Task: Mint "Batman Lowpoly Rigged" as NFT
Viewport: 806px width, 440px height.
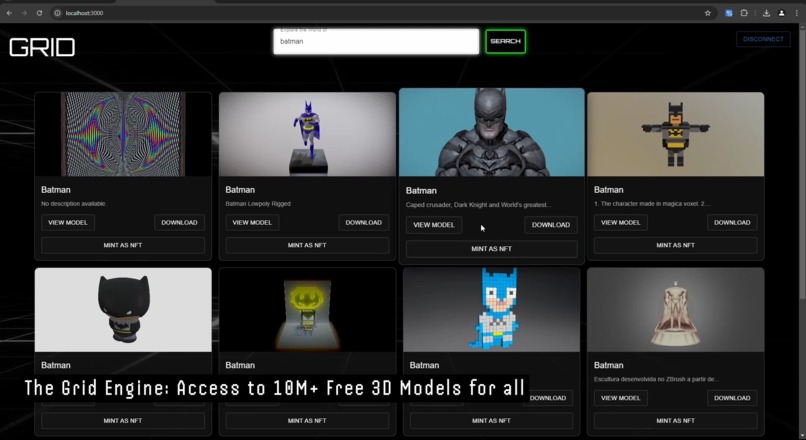Action: click(307, 245)
